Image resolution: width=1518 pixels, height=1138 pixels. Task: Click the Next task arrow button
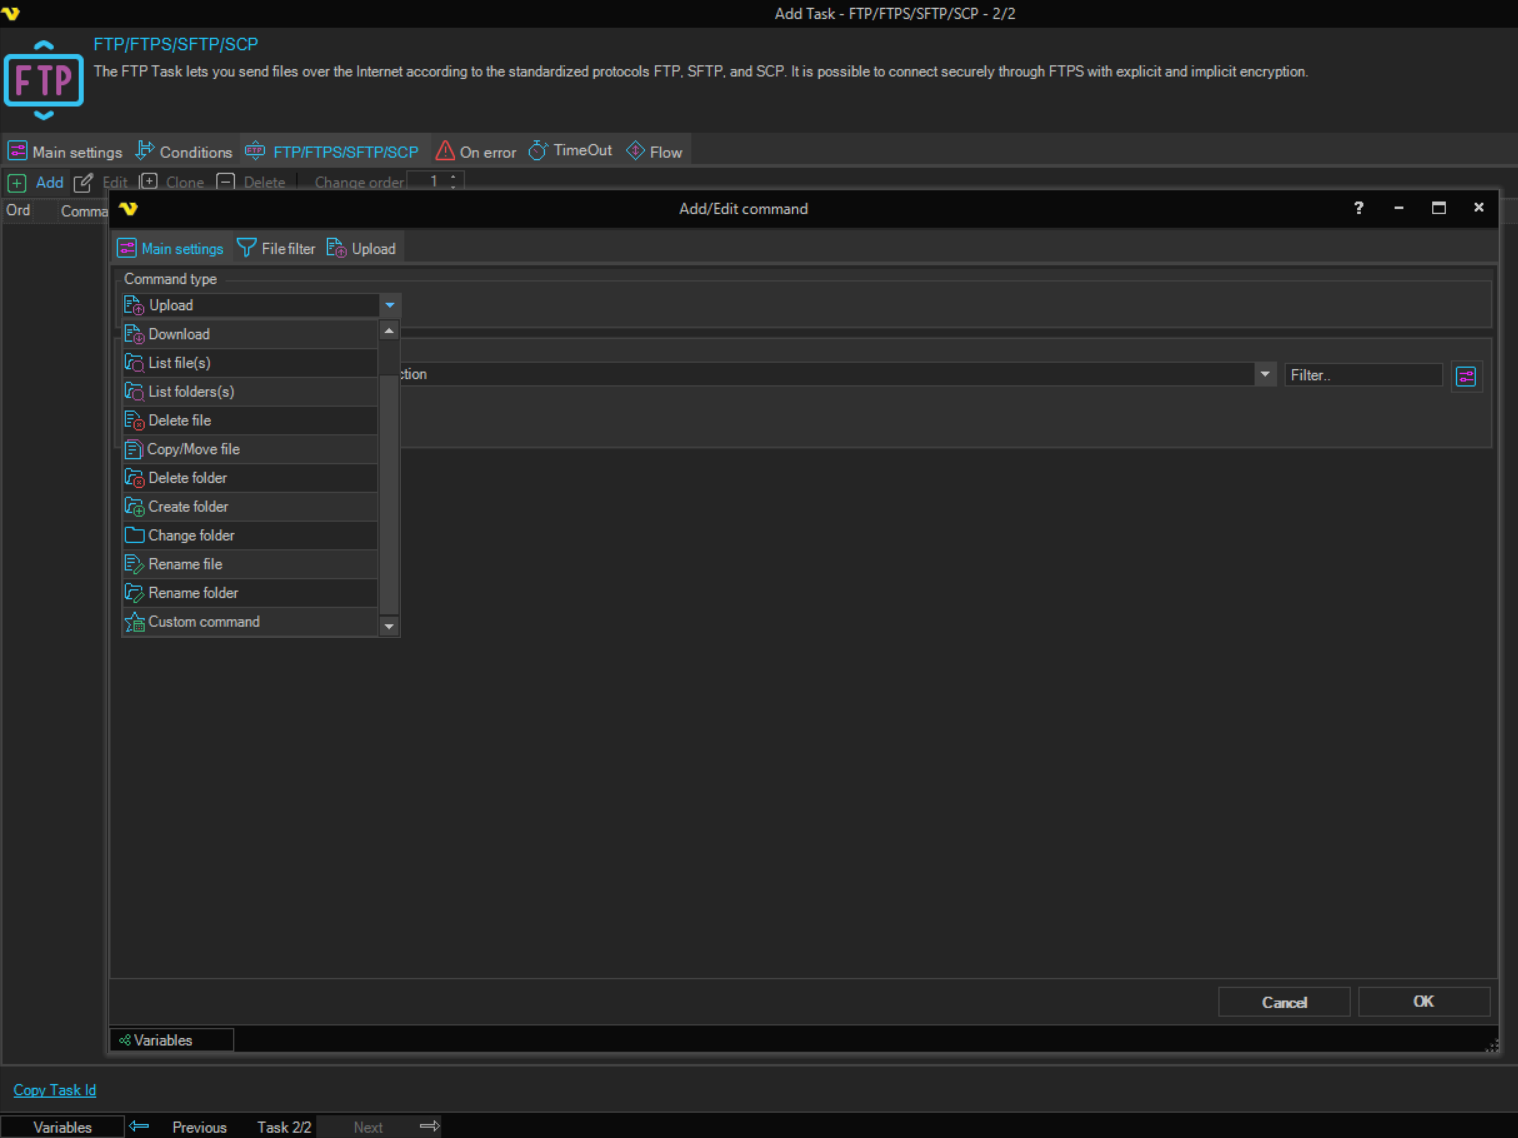[429, 1126]
